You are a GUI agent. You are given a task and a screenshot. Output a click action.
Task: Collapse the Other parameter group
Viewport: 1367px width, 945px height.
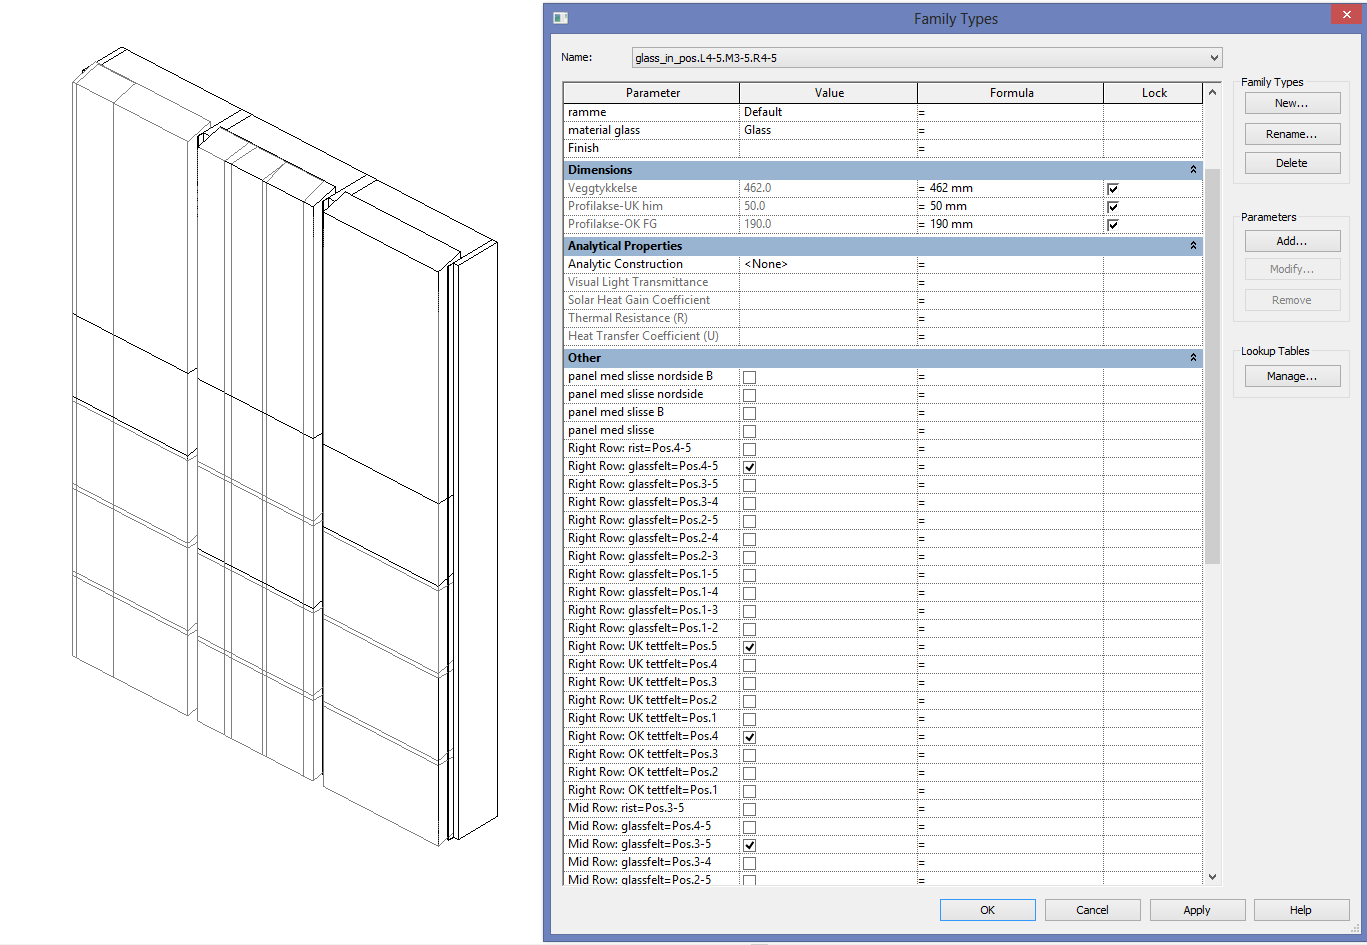(x=1193, y=358)
